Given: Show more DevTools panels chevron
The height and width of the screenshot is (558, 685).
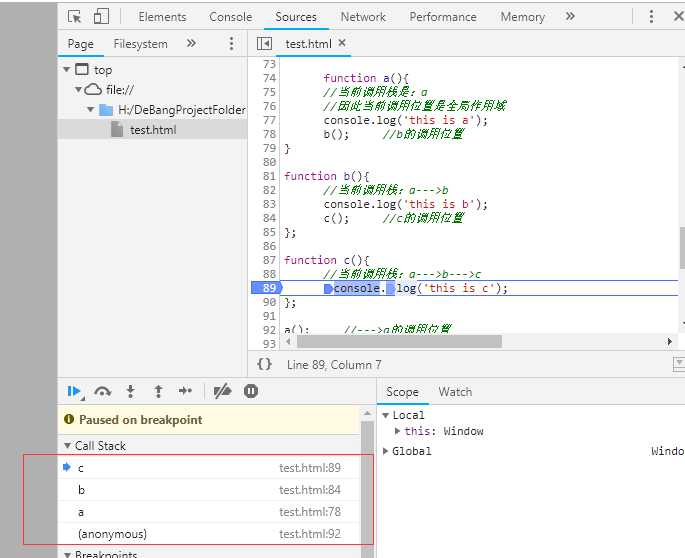Looking at the screenshot, I should [x=570, y=17].
